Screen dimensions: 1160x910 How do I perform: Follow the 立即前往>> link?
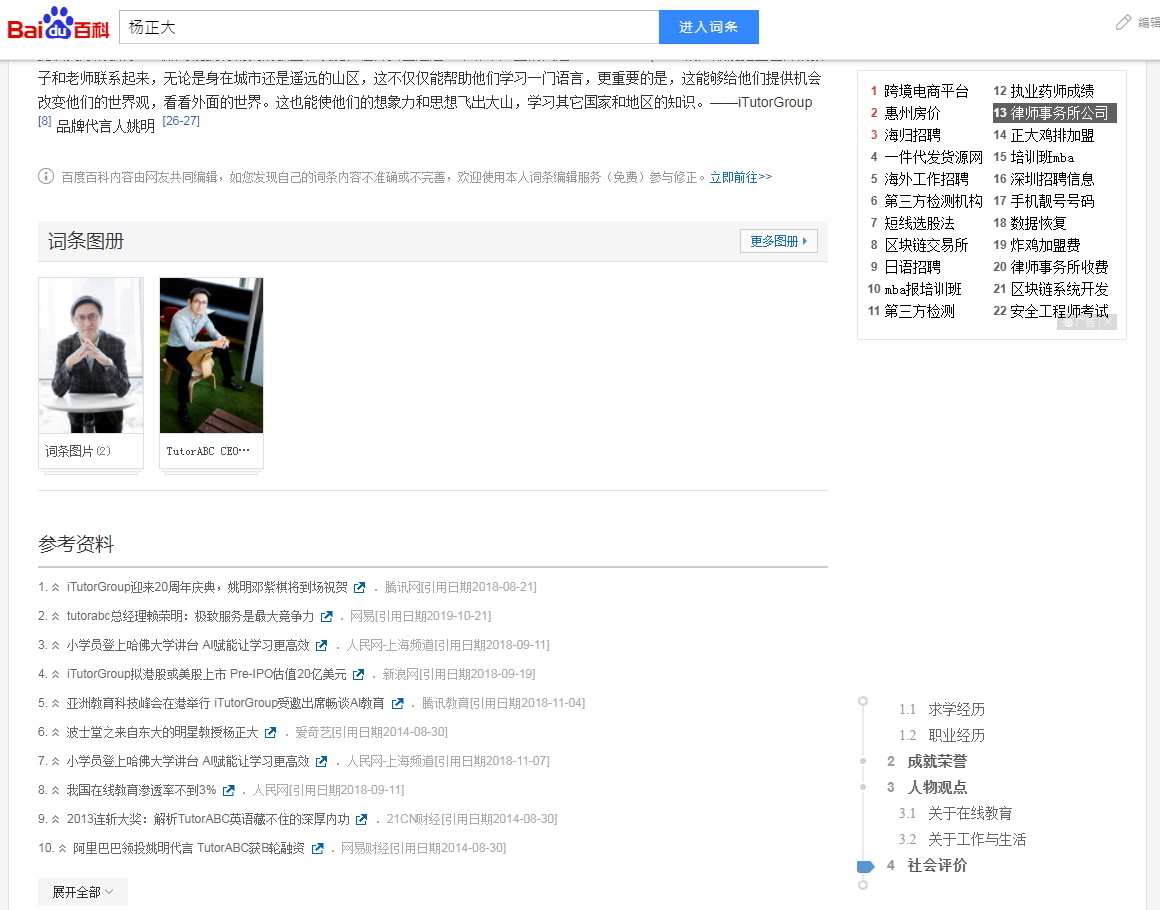pos(741,178)
